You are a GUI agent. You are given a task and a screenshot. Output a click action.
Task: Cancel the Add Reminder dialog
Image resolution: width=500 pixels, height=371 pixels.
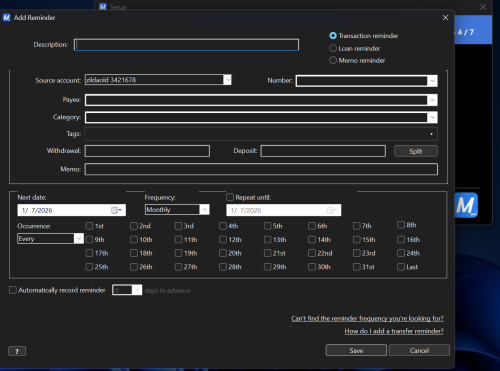419,350
